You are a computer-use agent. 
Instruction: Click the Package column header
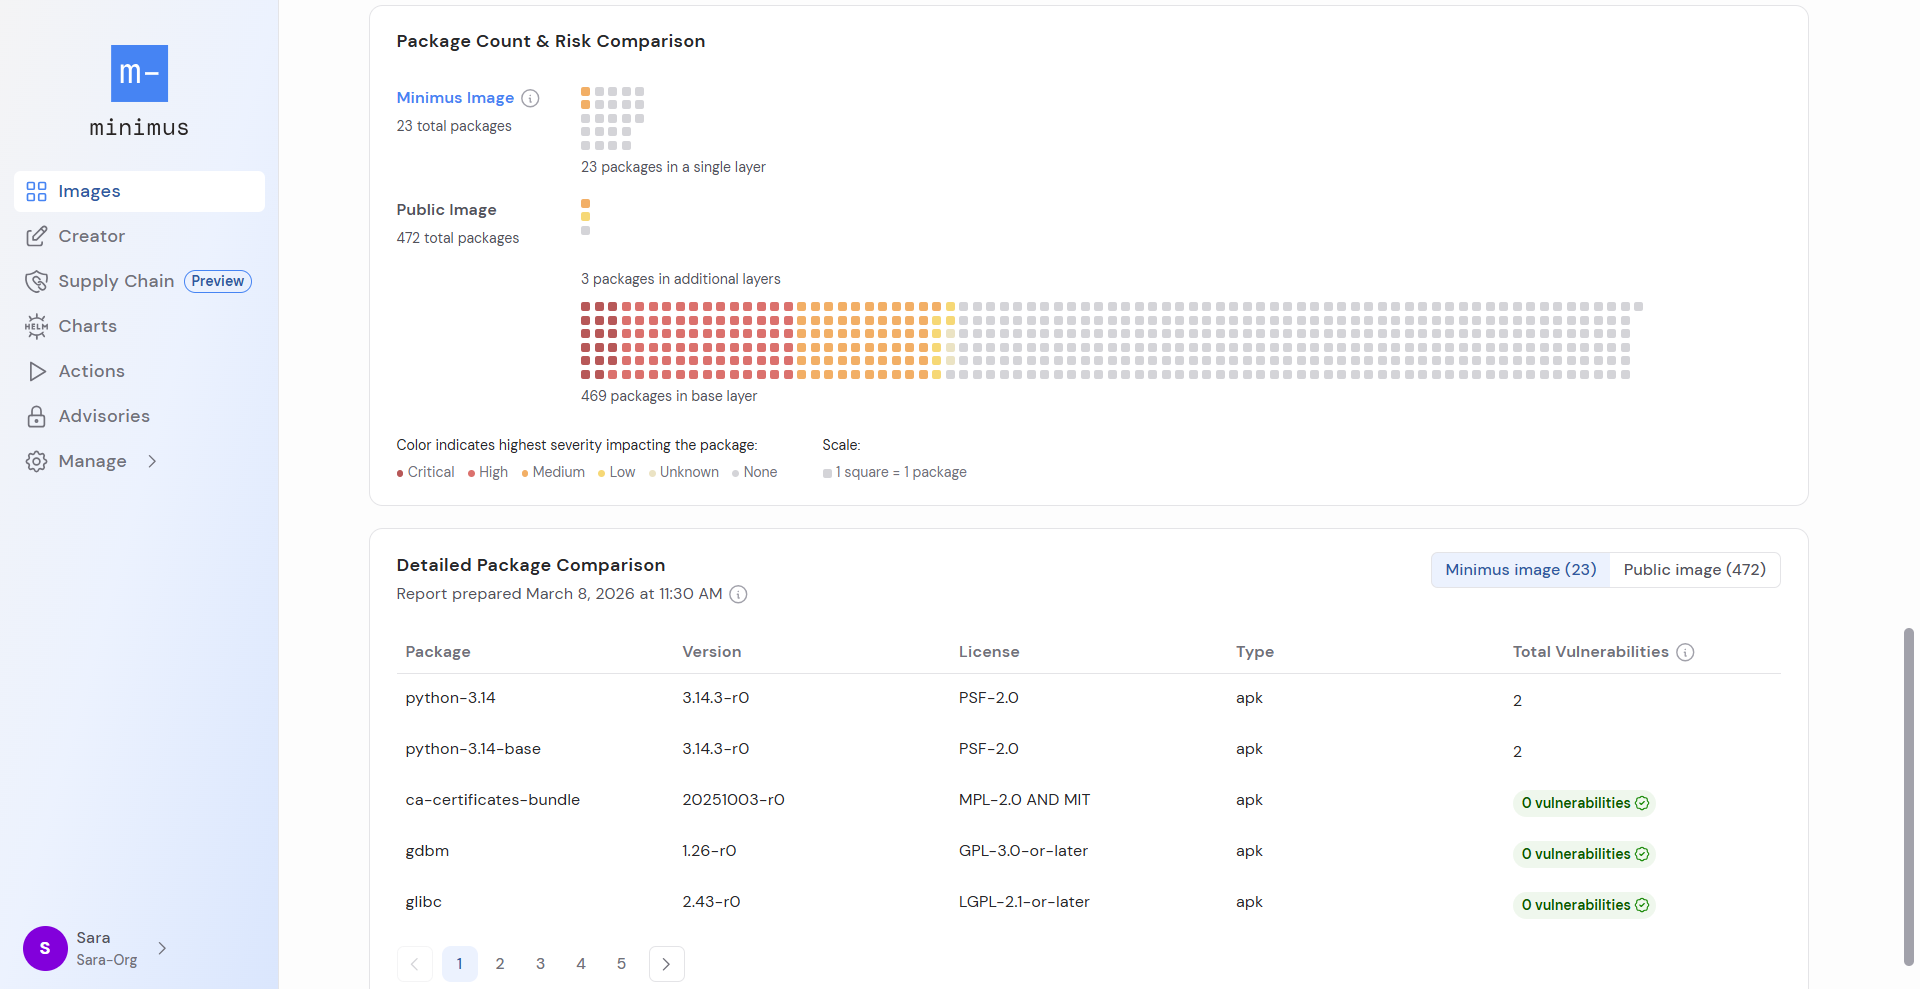pyautogui.click(x=438, y=652)
